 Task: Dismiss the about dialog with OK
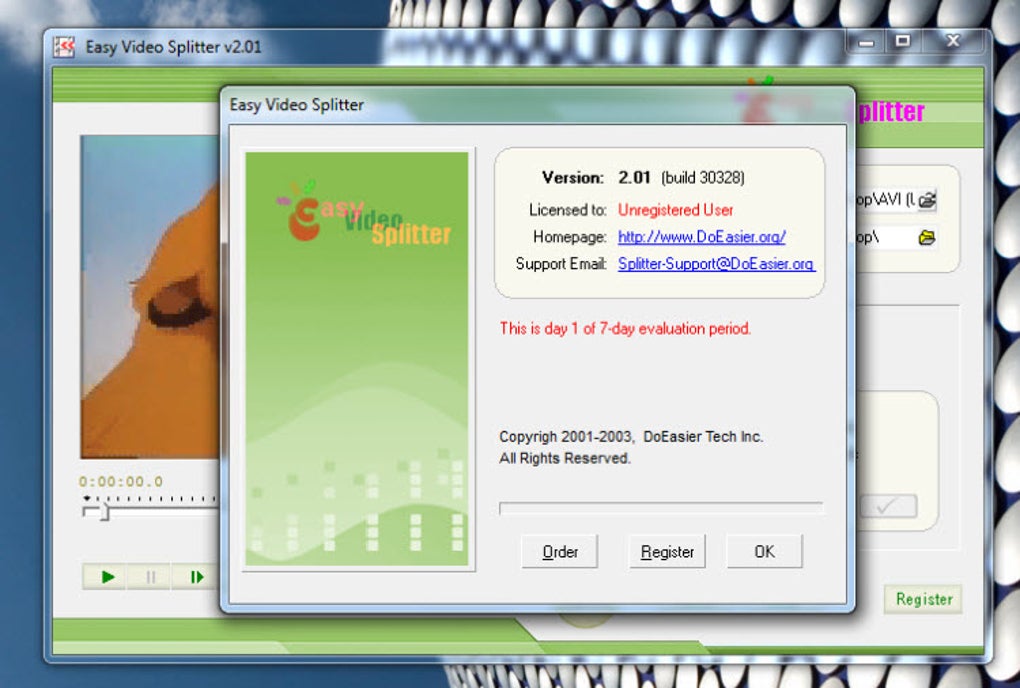[764, 551]
